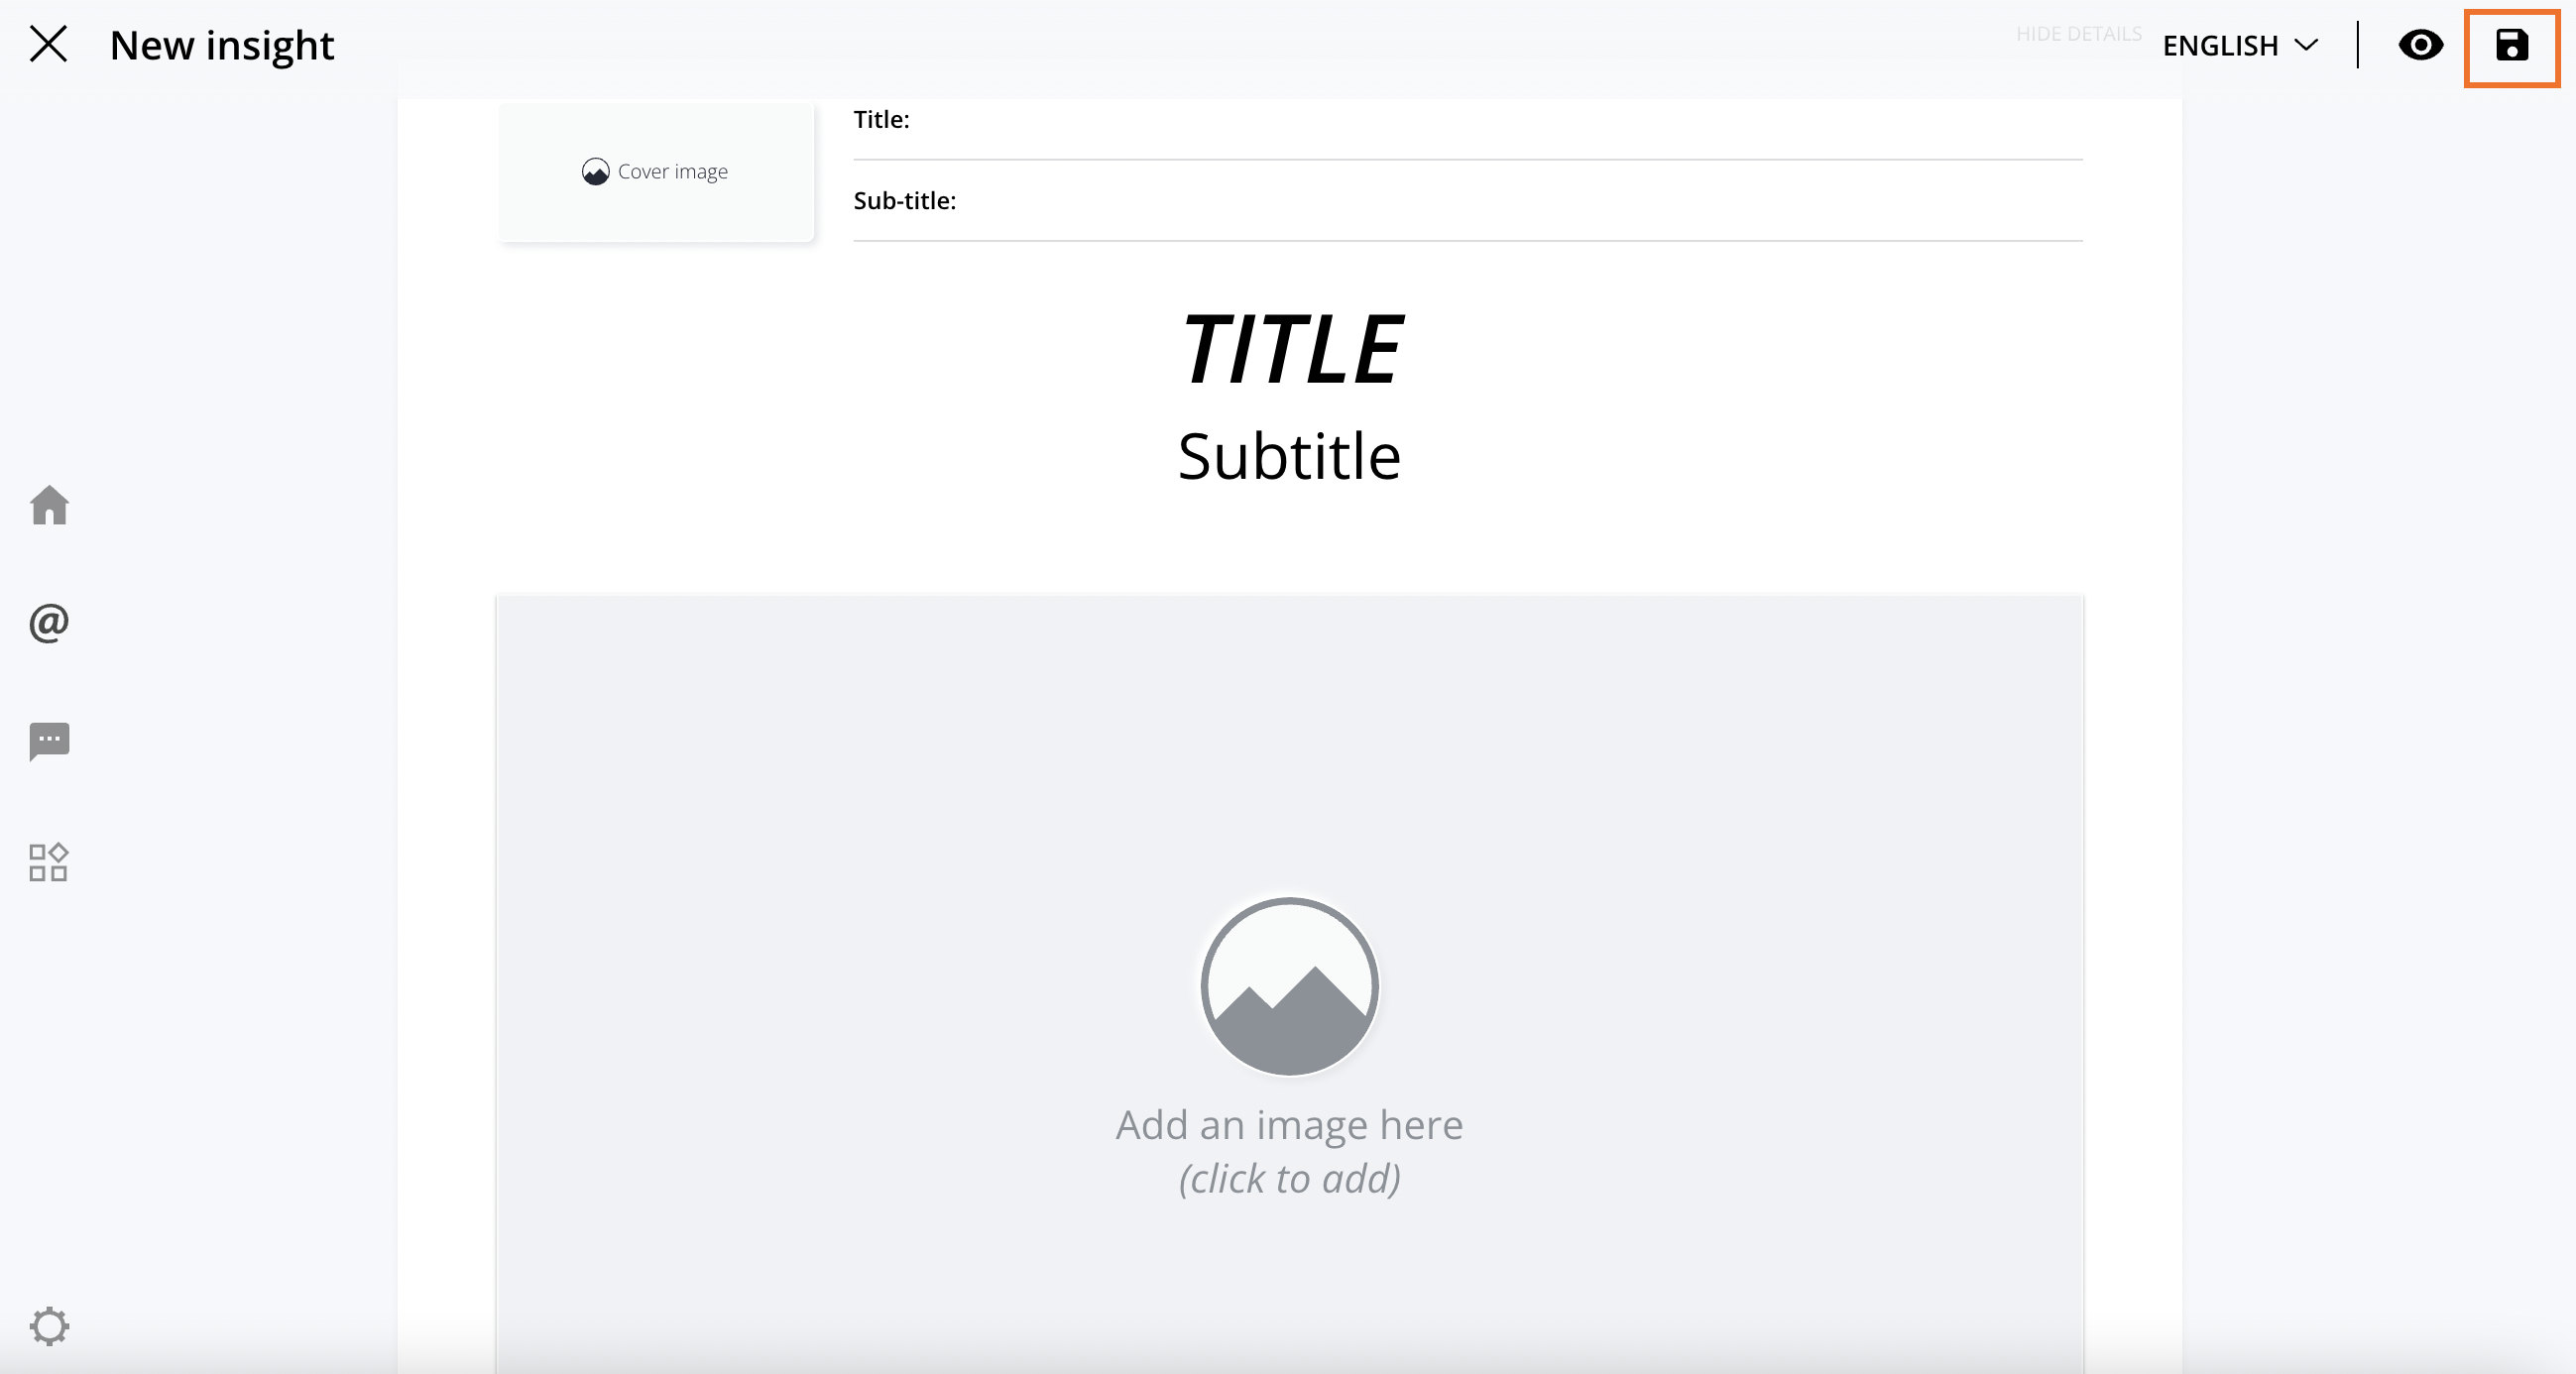Close the New insight editor

click(x=48, y=45)
